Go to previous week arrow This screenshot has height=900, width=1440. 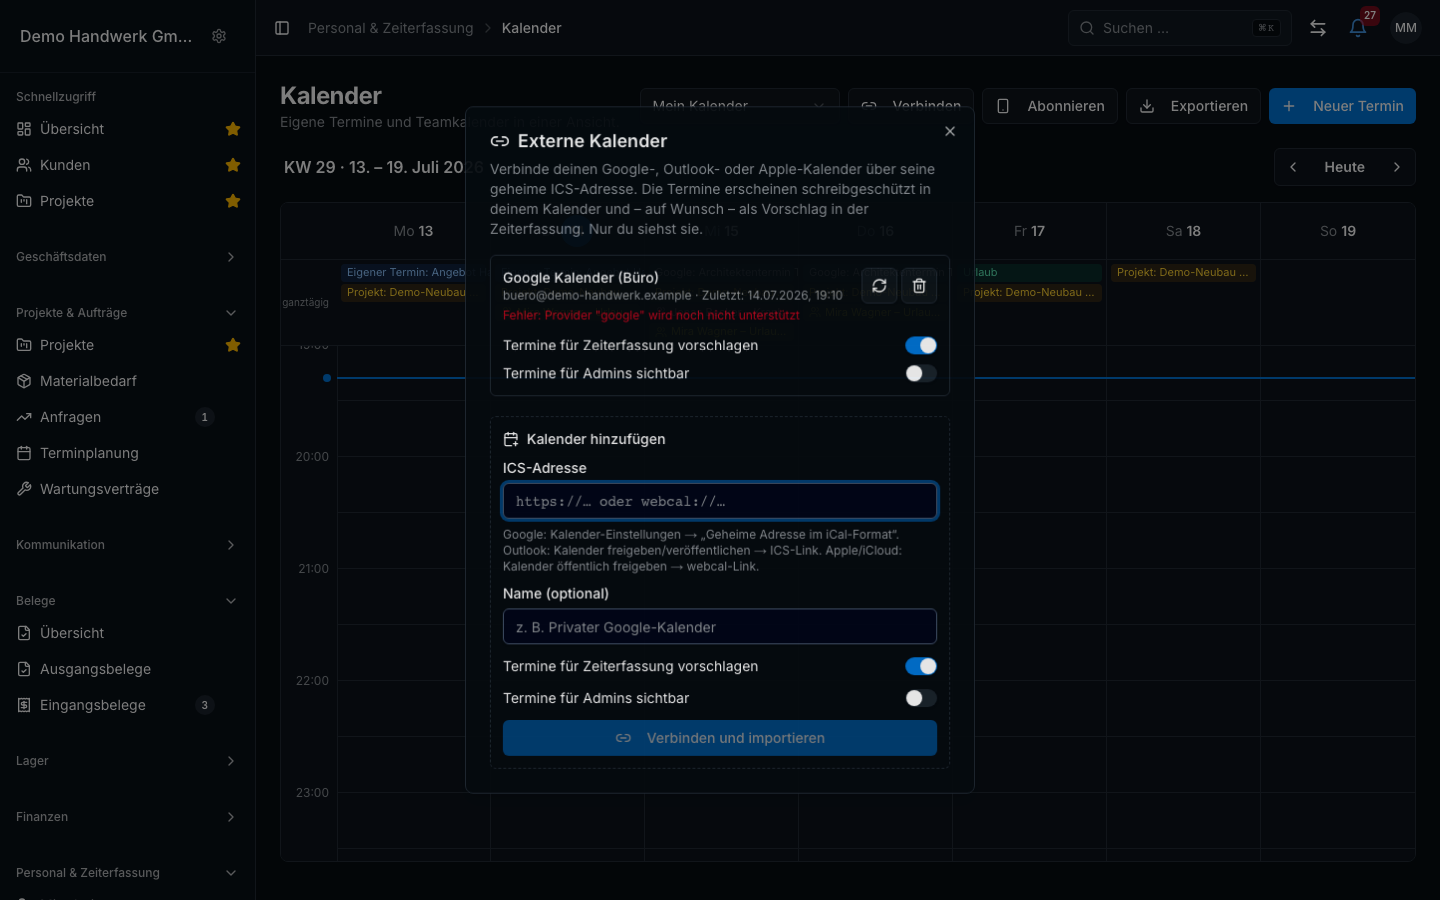pyautogui.click(x=1293, y=167)
